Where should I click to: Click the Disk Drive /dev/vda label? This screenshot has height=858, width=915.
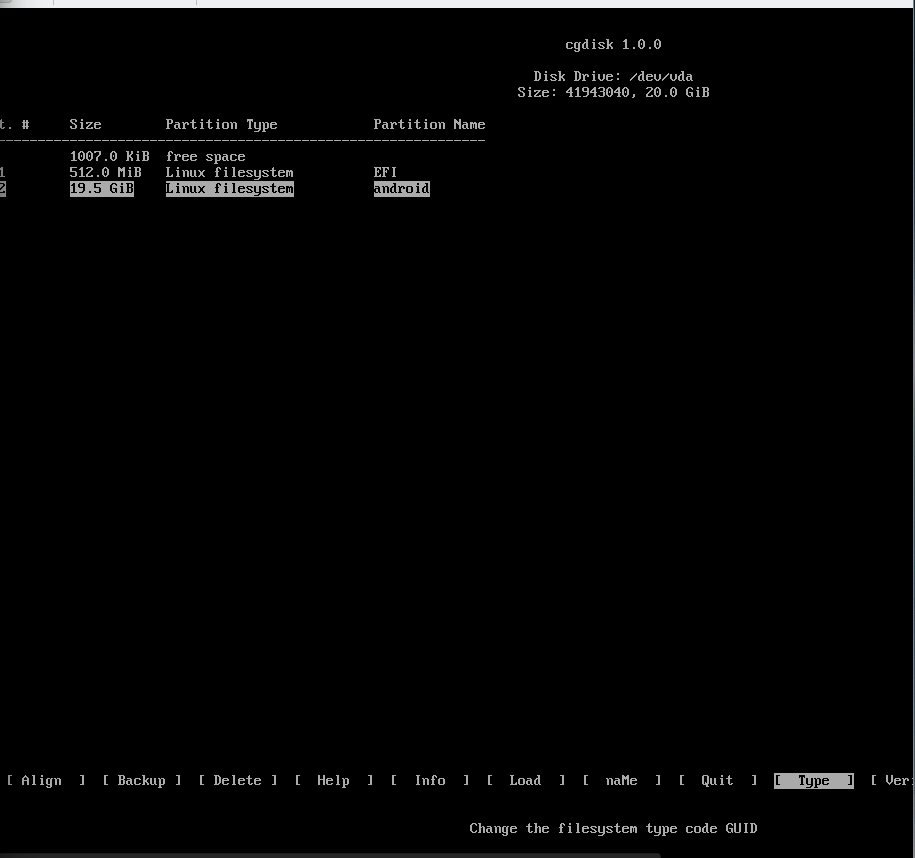tap(613, 77)
